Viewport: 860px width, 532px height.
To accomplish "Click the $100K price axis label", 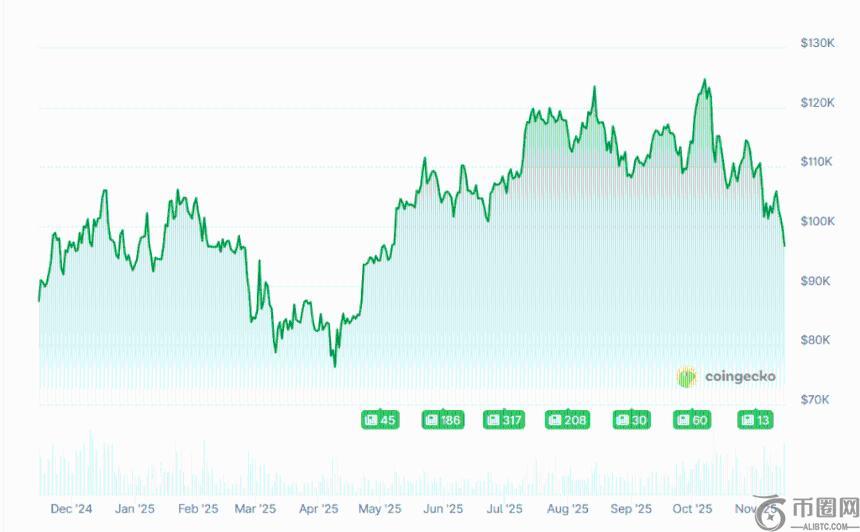I will click(x=817, y=221).
